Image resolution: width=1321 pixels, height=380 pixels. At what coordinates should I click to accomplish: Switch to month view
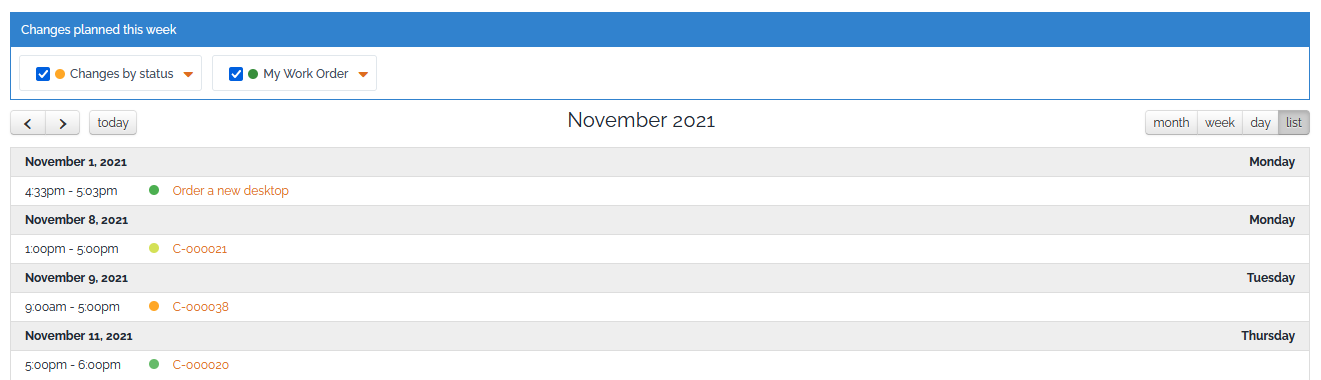click(1171, 123)
